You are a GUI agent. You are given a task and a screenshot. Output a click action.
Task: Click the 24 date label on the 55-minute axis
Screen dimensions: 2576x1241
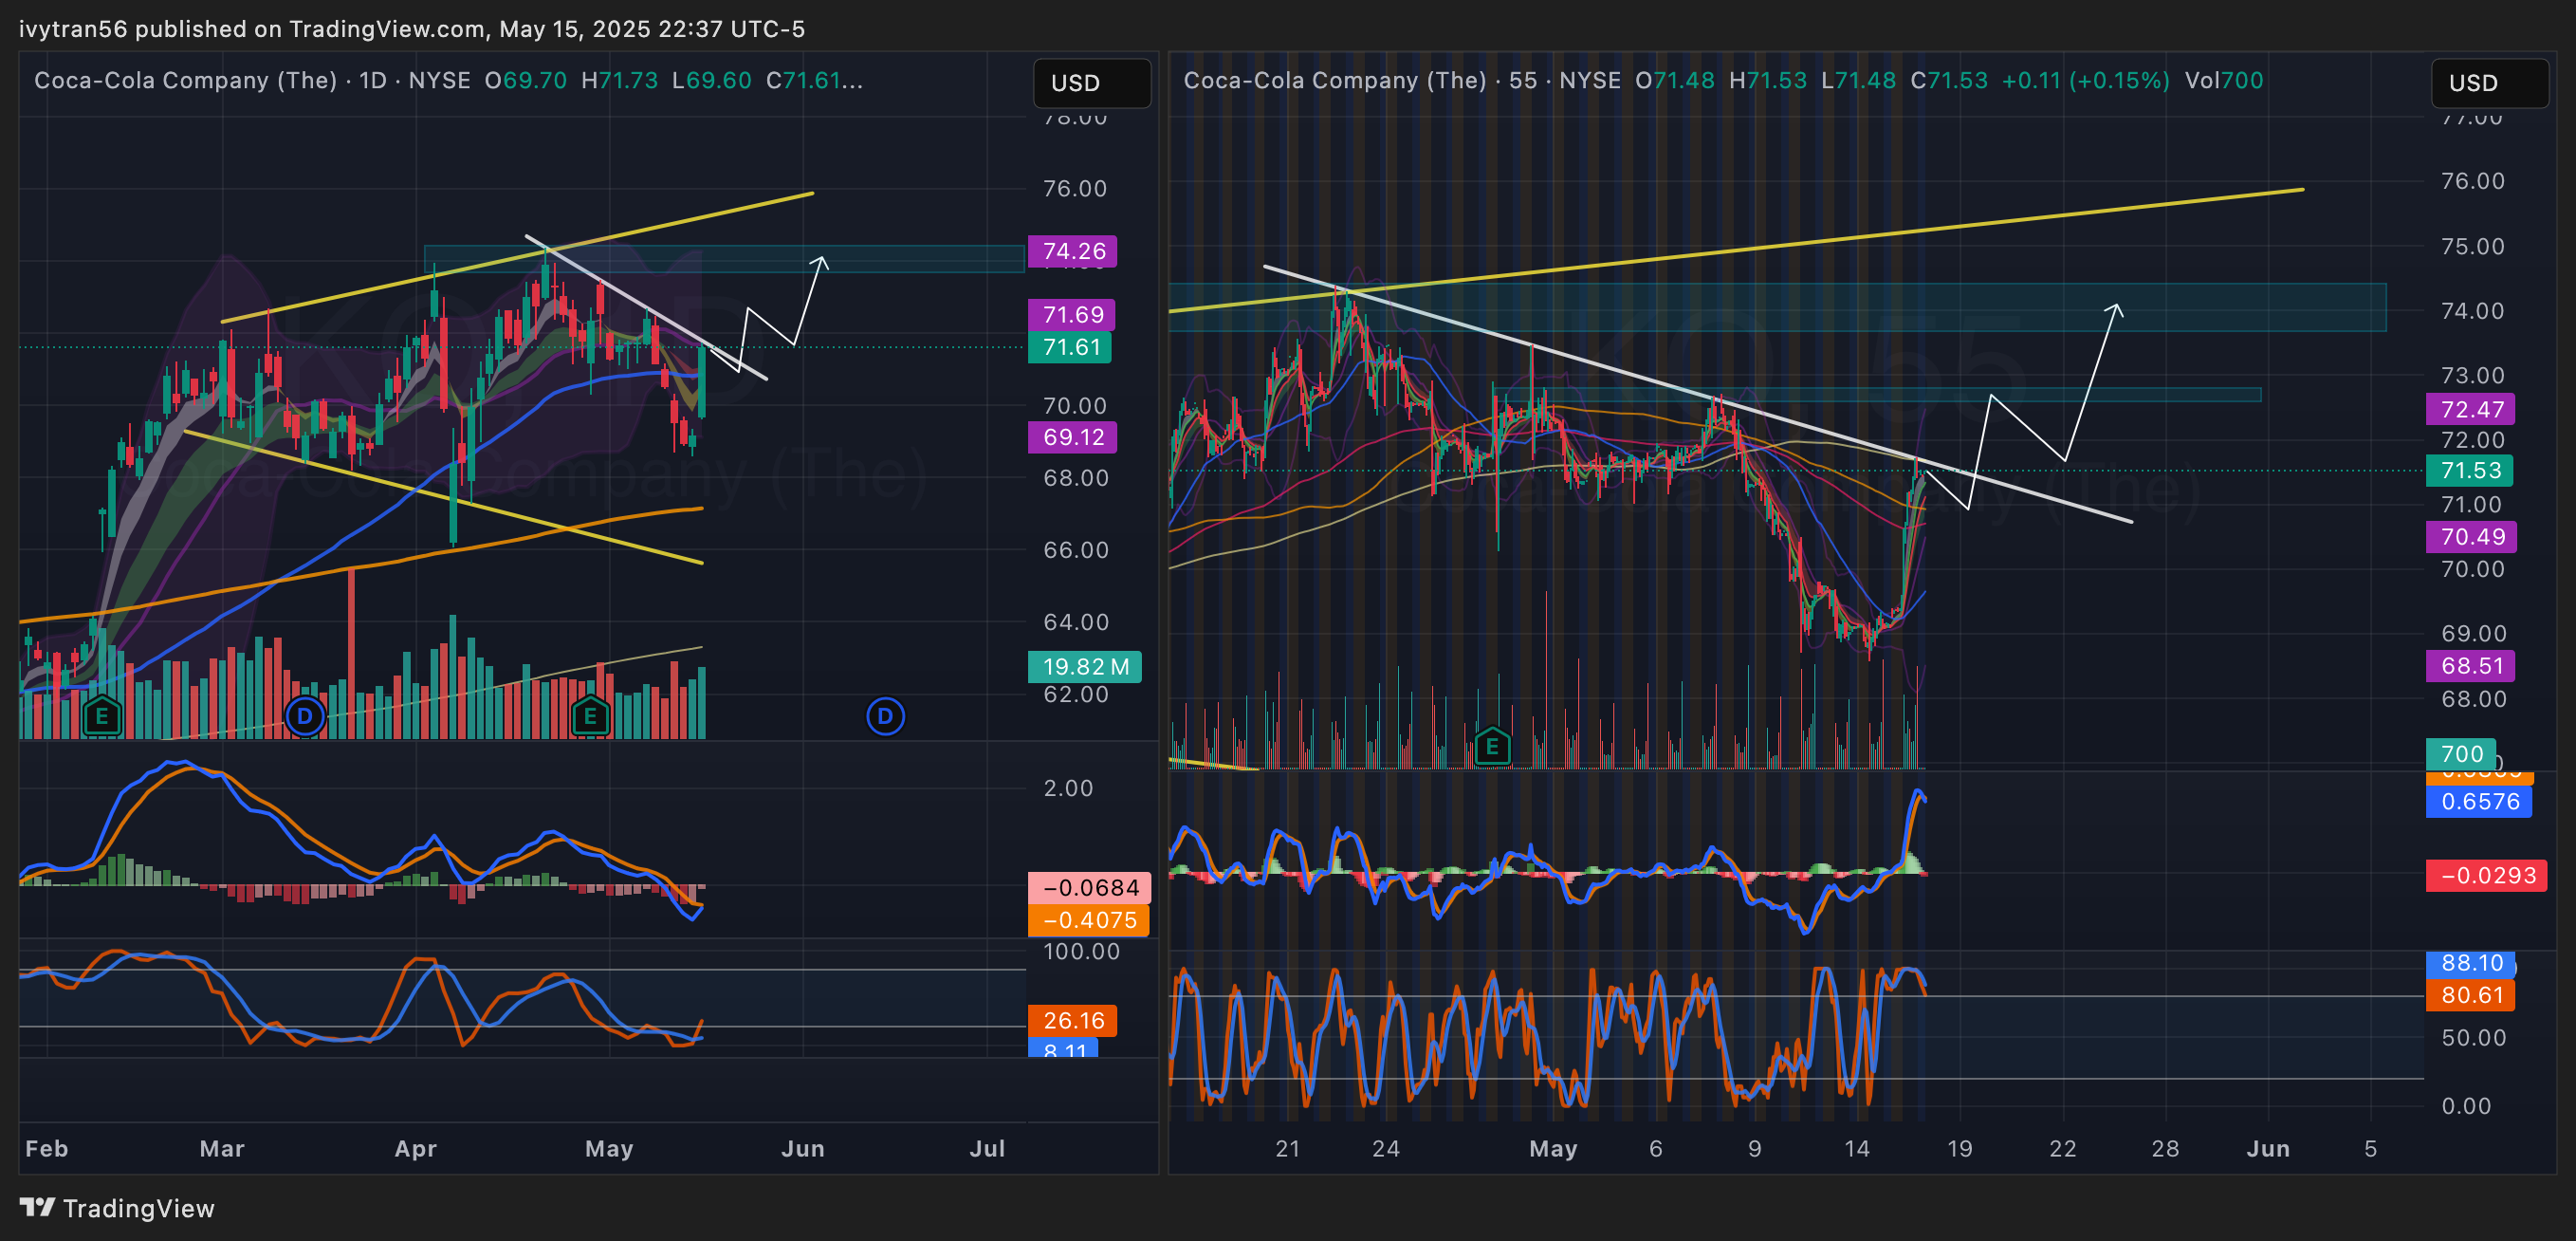1386,1149
